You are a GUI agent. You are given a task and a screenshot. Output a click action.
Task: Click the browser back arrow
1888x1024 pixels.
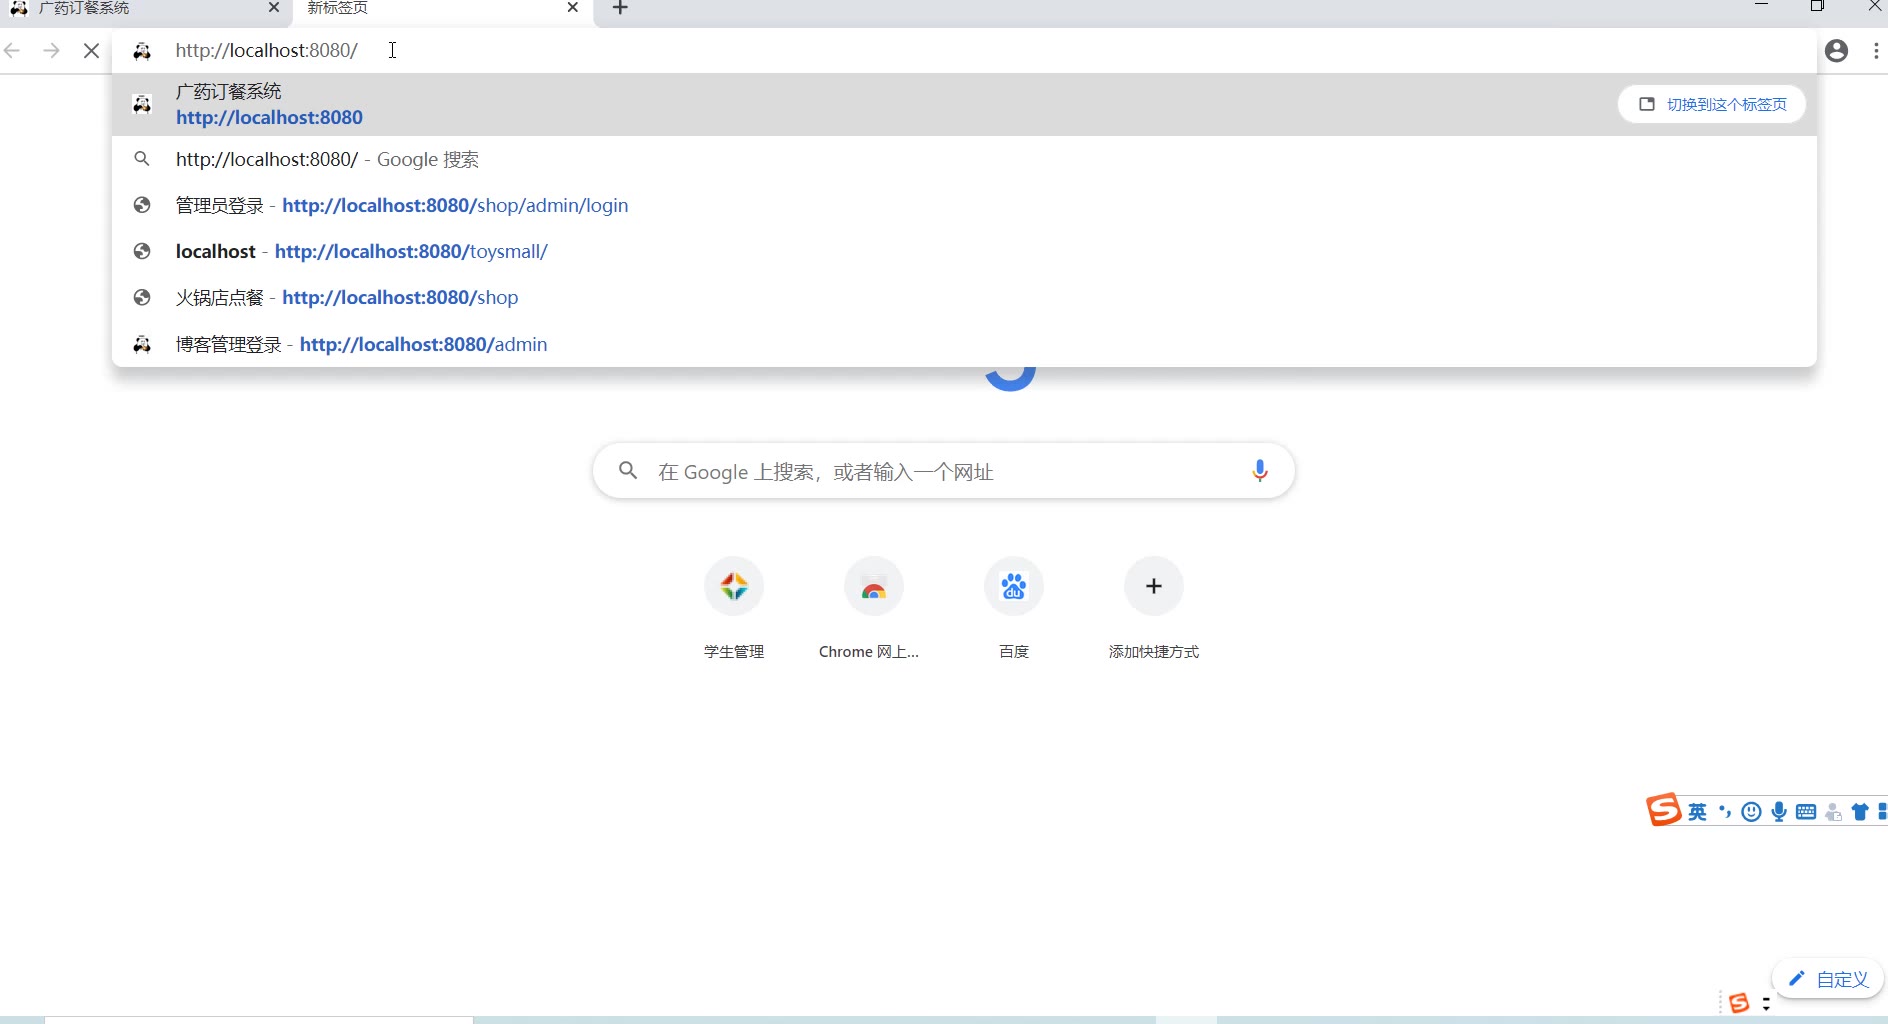pos(12,50)
